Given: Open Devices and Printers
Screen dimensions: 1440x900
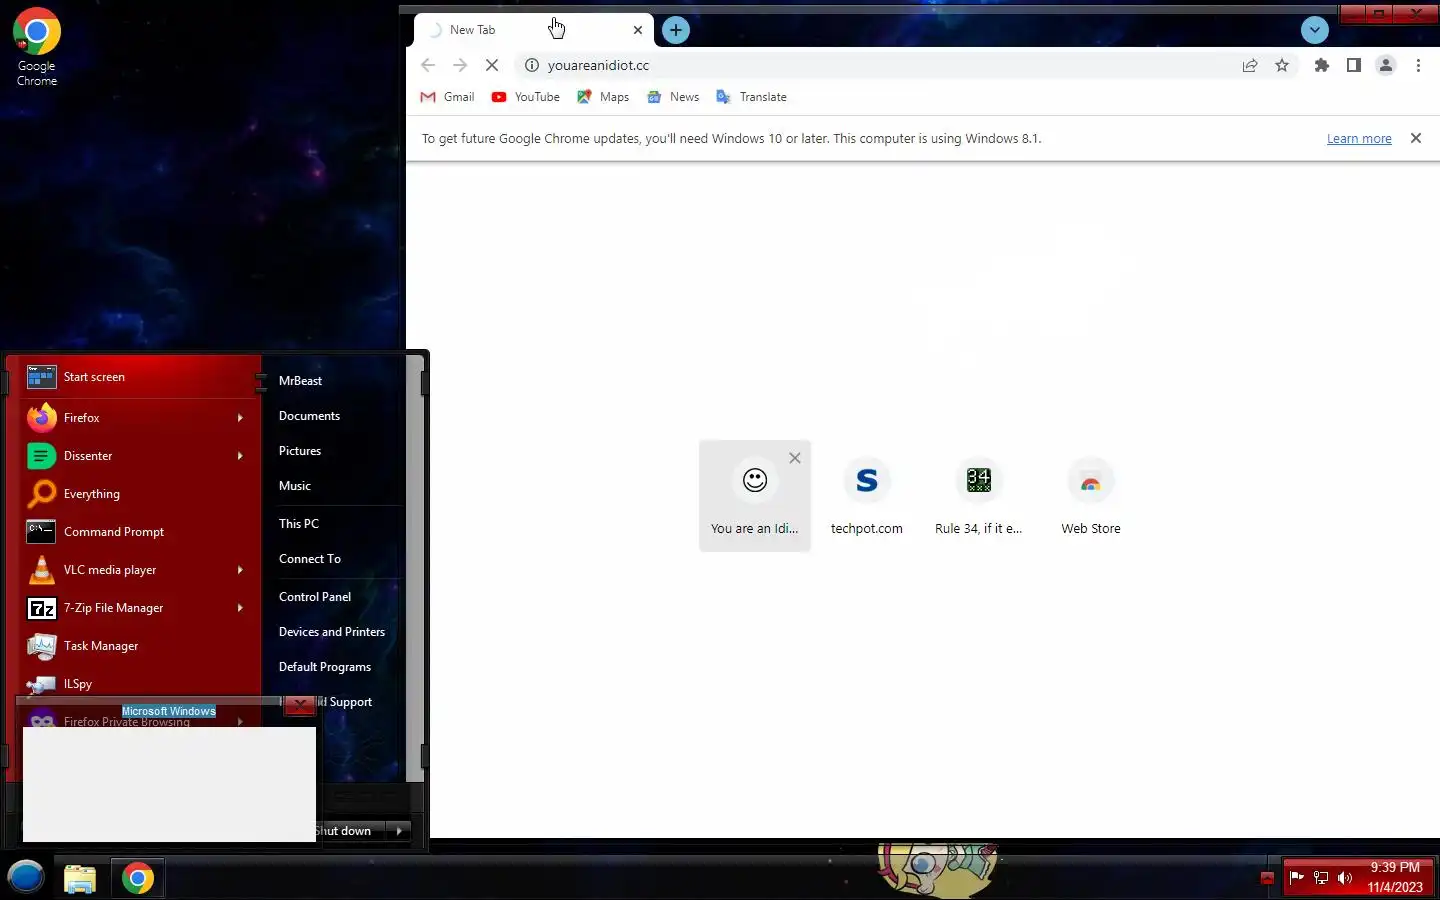Looking at the screenshot, I should coord(334,632).
